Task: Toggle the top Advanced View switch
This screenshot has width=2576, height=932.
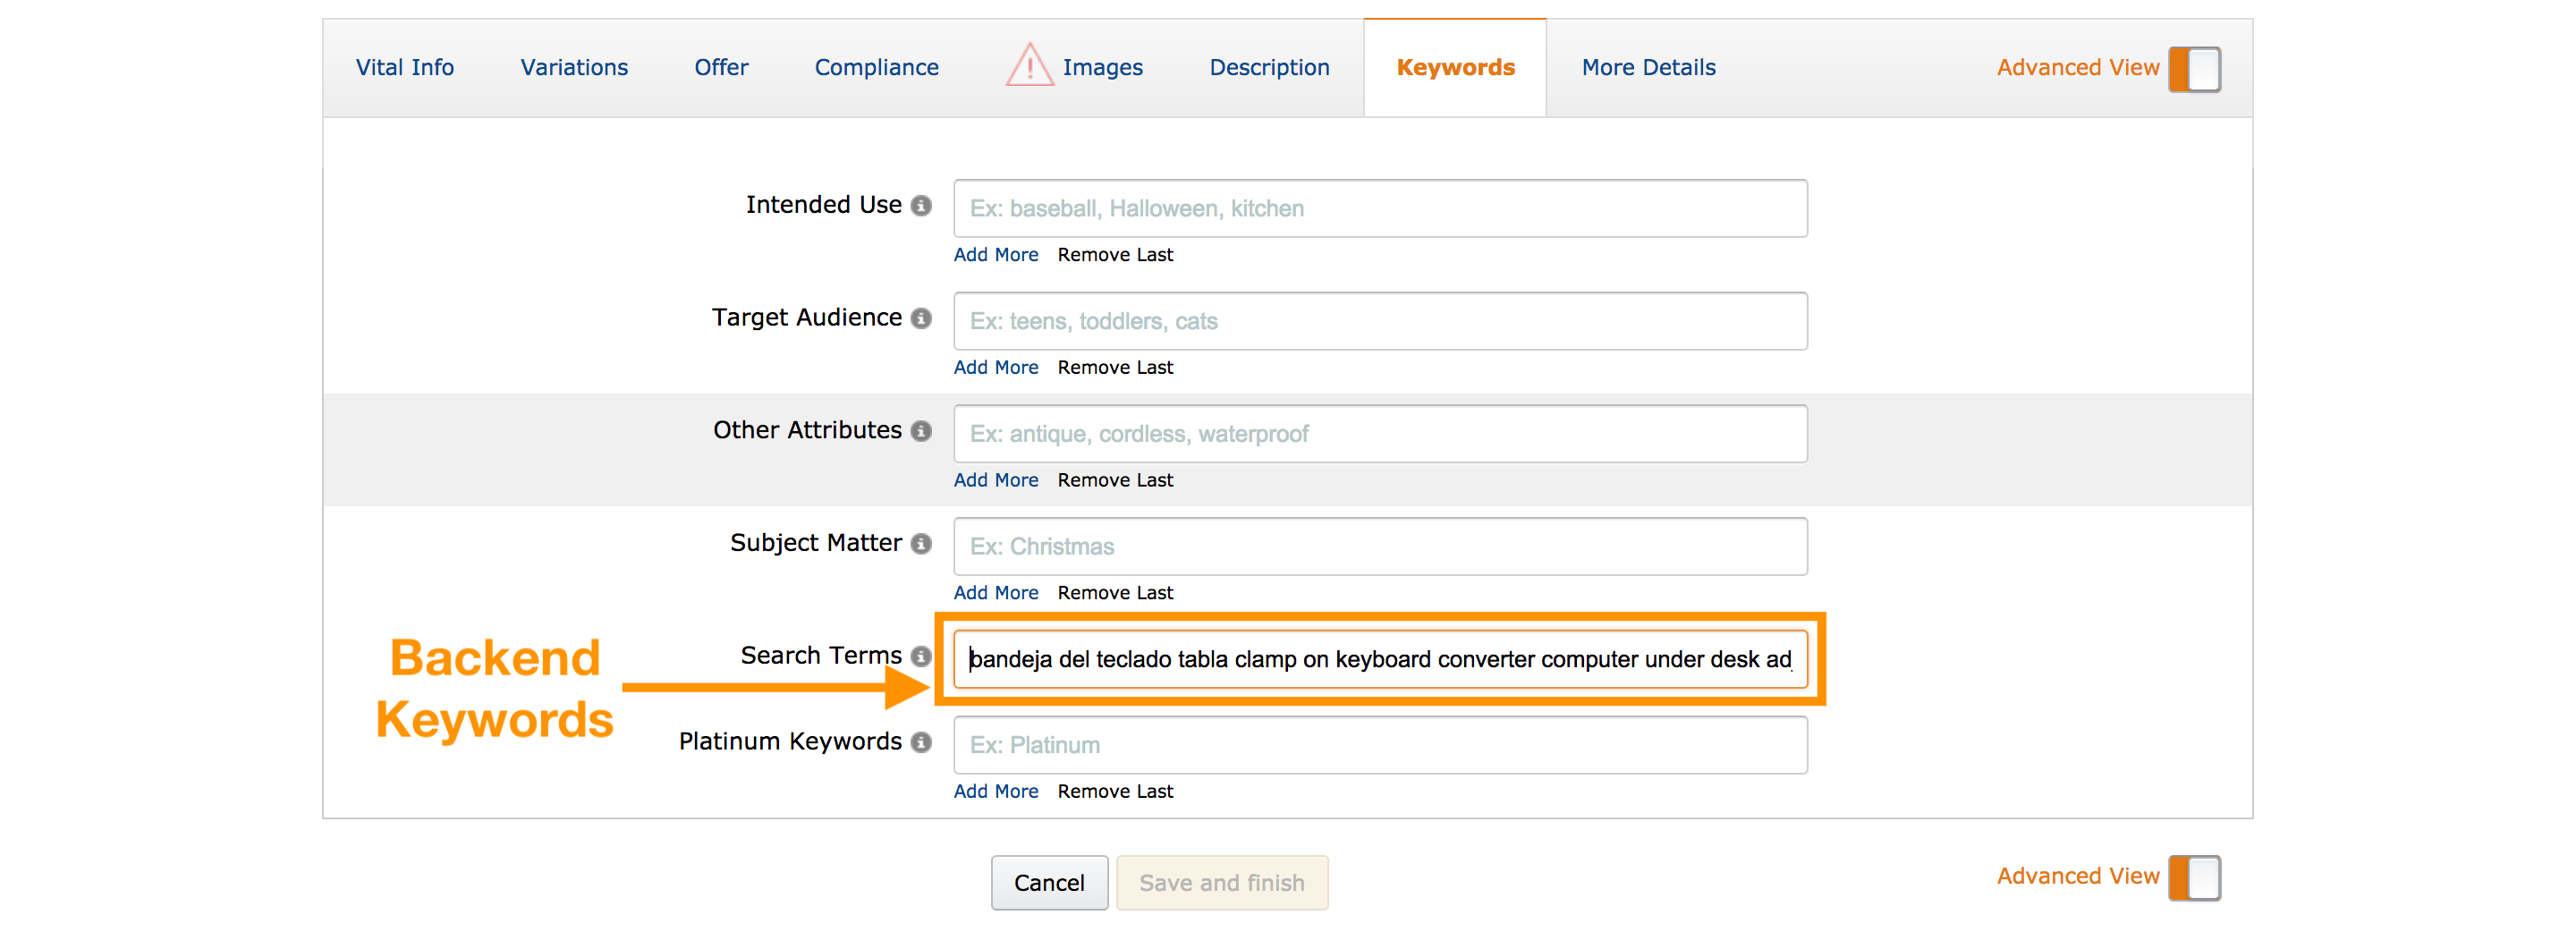Action: (x=2193, y=69)
